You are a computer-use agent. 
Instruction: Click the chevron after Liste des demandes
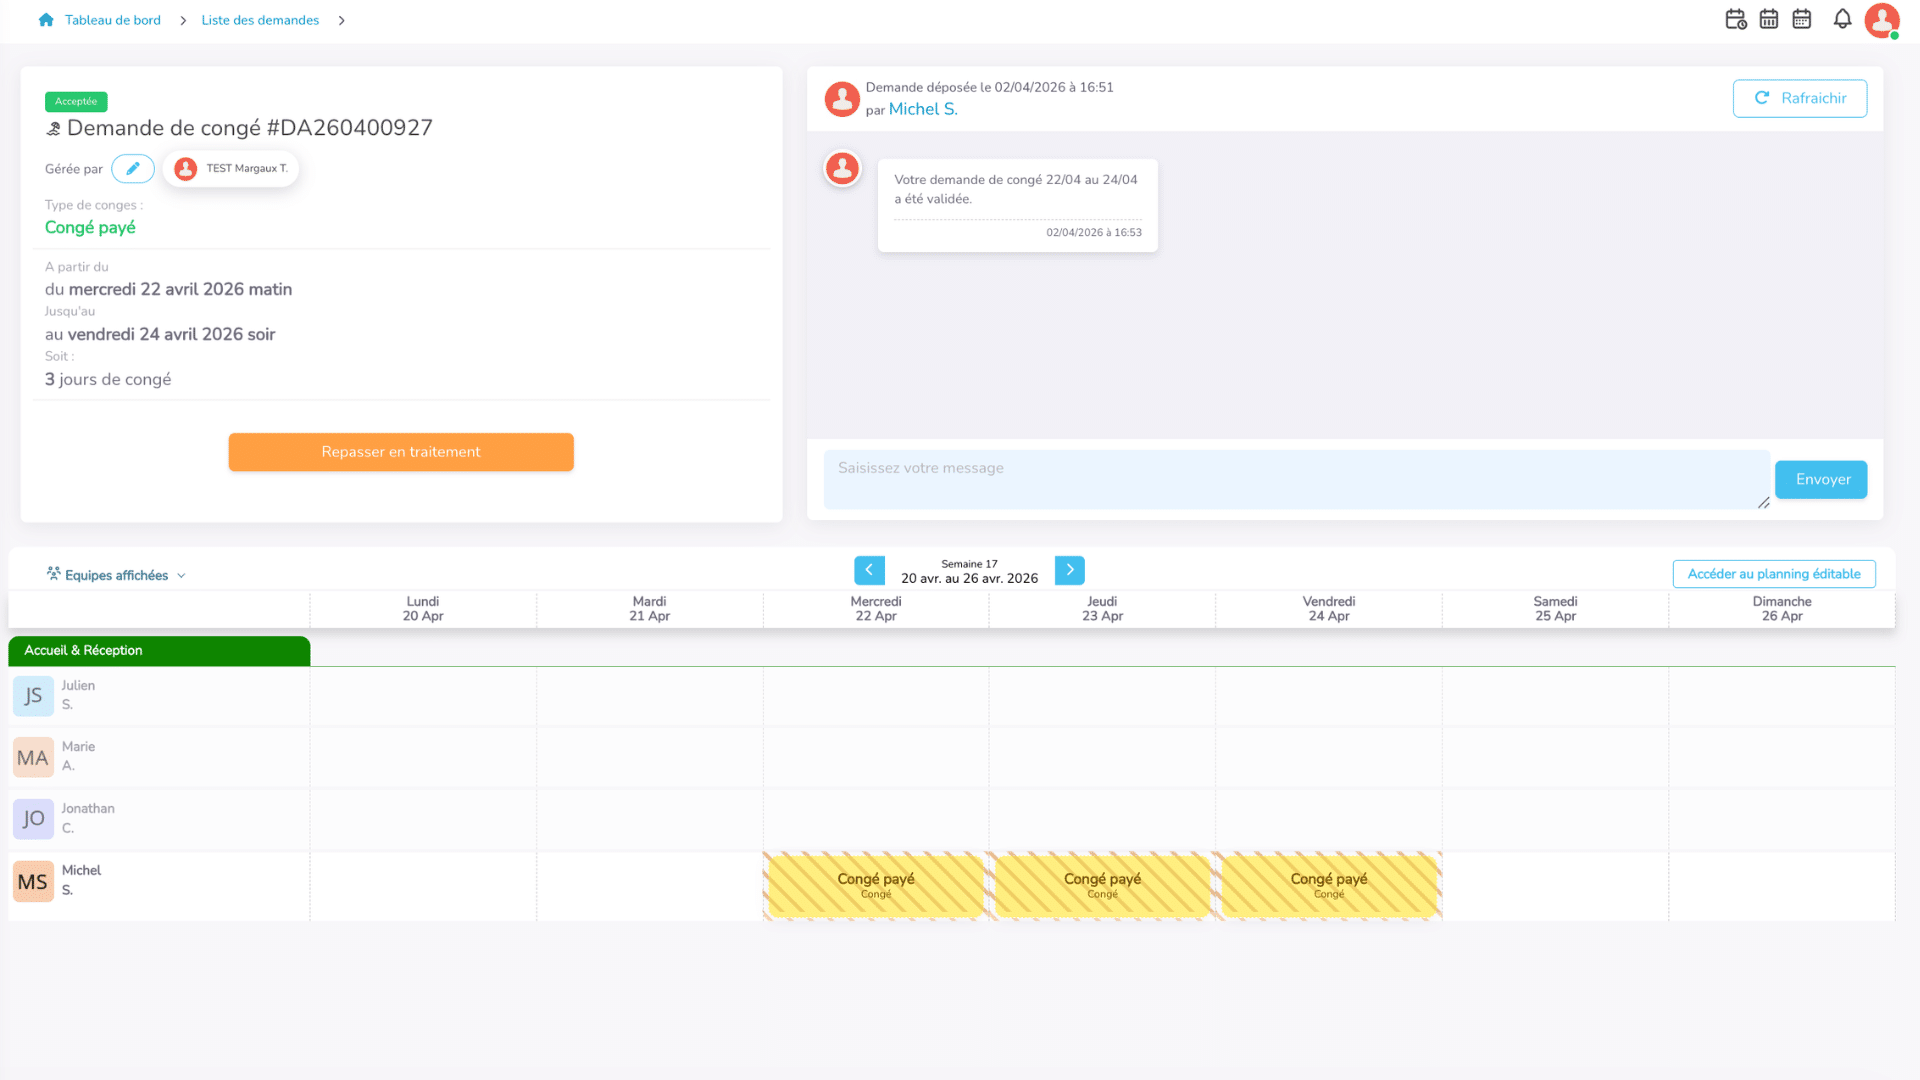[x=341, y=20]
